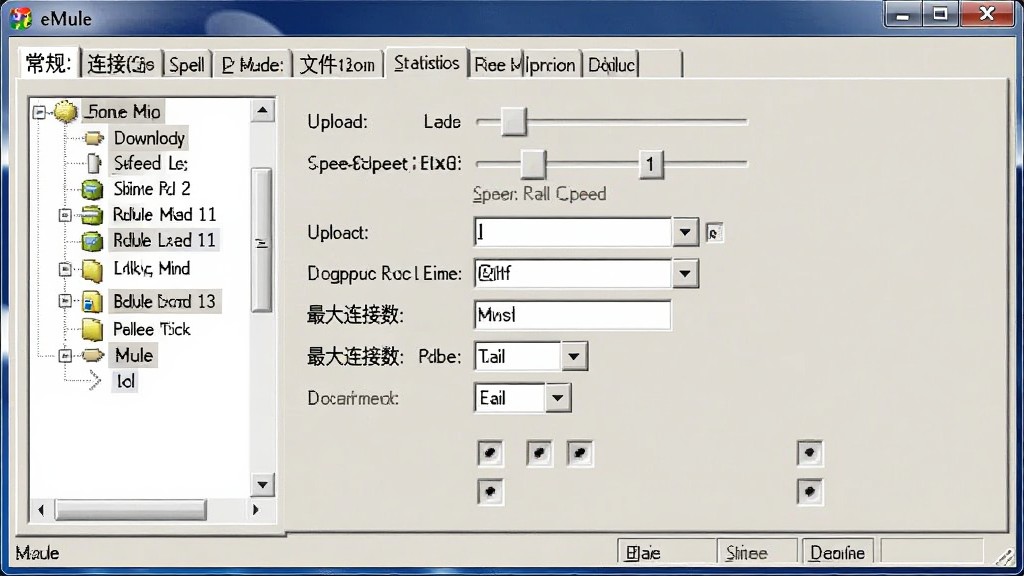Viewport: 1024px width, 576px height.
Task: Click the gear icon beside Sone Mio
Action: [x=65, y=112]
